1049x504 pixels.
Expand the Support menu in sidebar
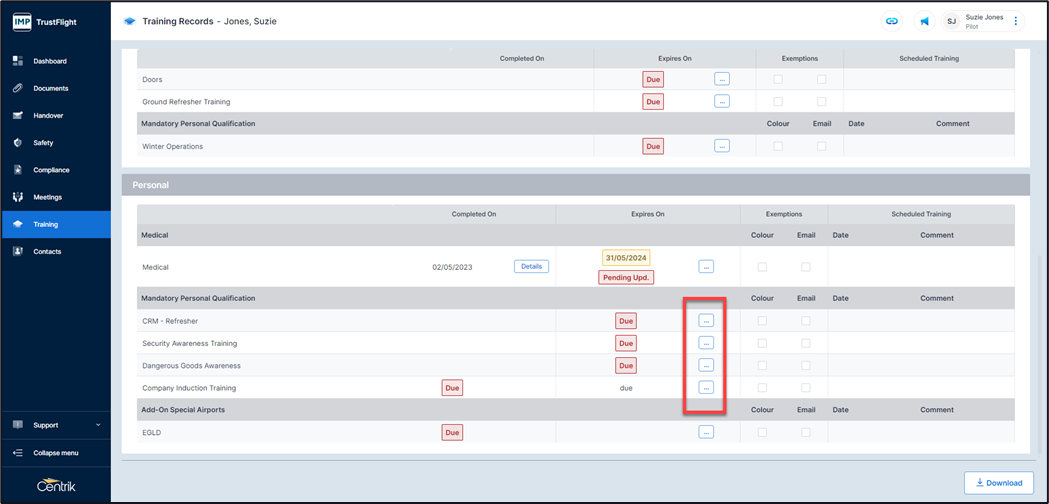pyautogui.click(x=56, y=425)
